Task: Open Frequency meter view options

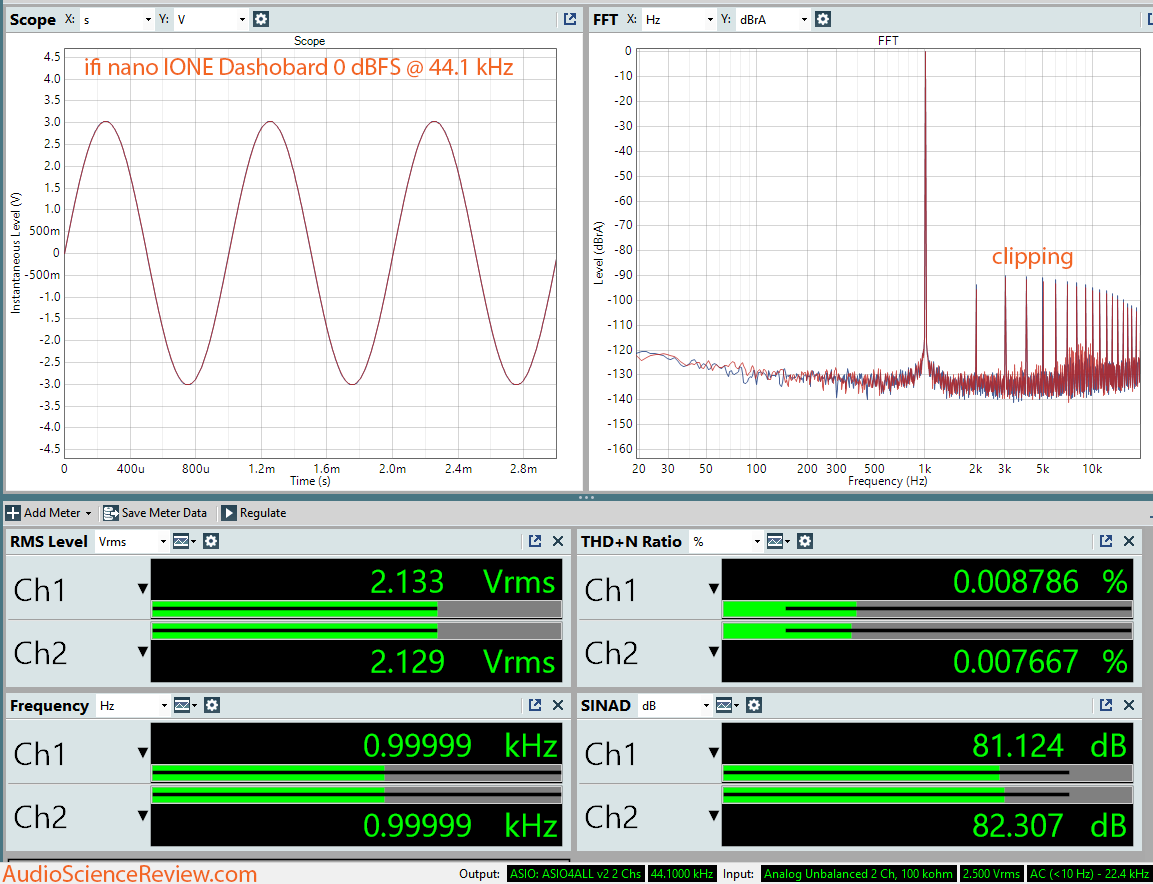Action: [x=185, y=705]
